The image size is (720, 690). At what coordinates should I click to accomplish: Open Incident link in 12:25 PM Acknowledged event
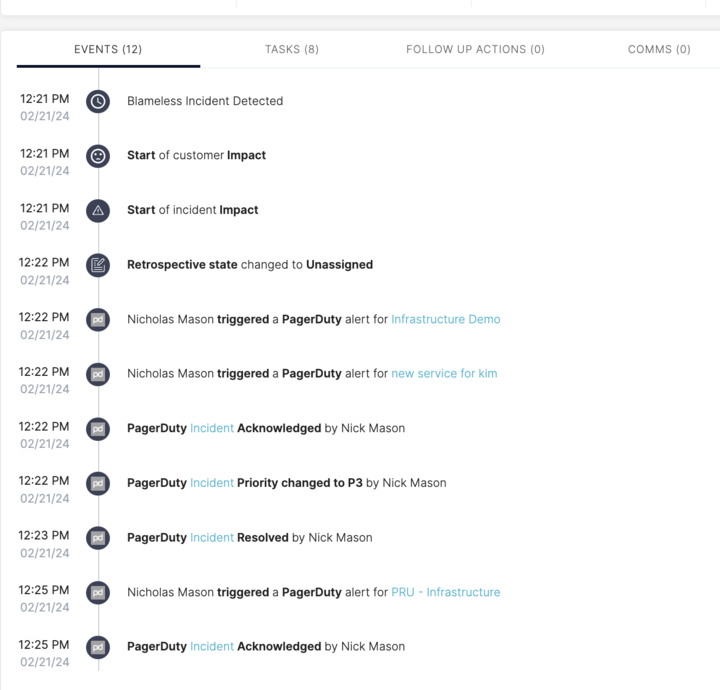click(212, 646)
